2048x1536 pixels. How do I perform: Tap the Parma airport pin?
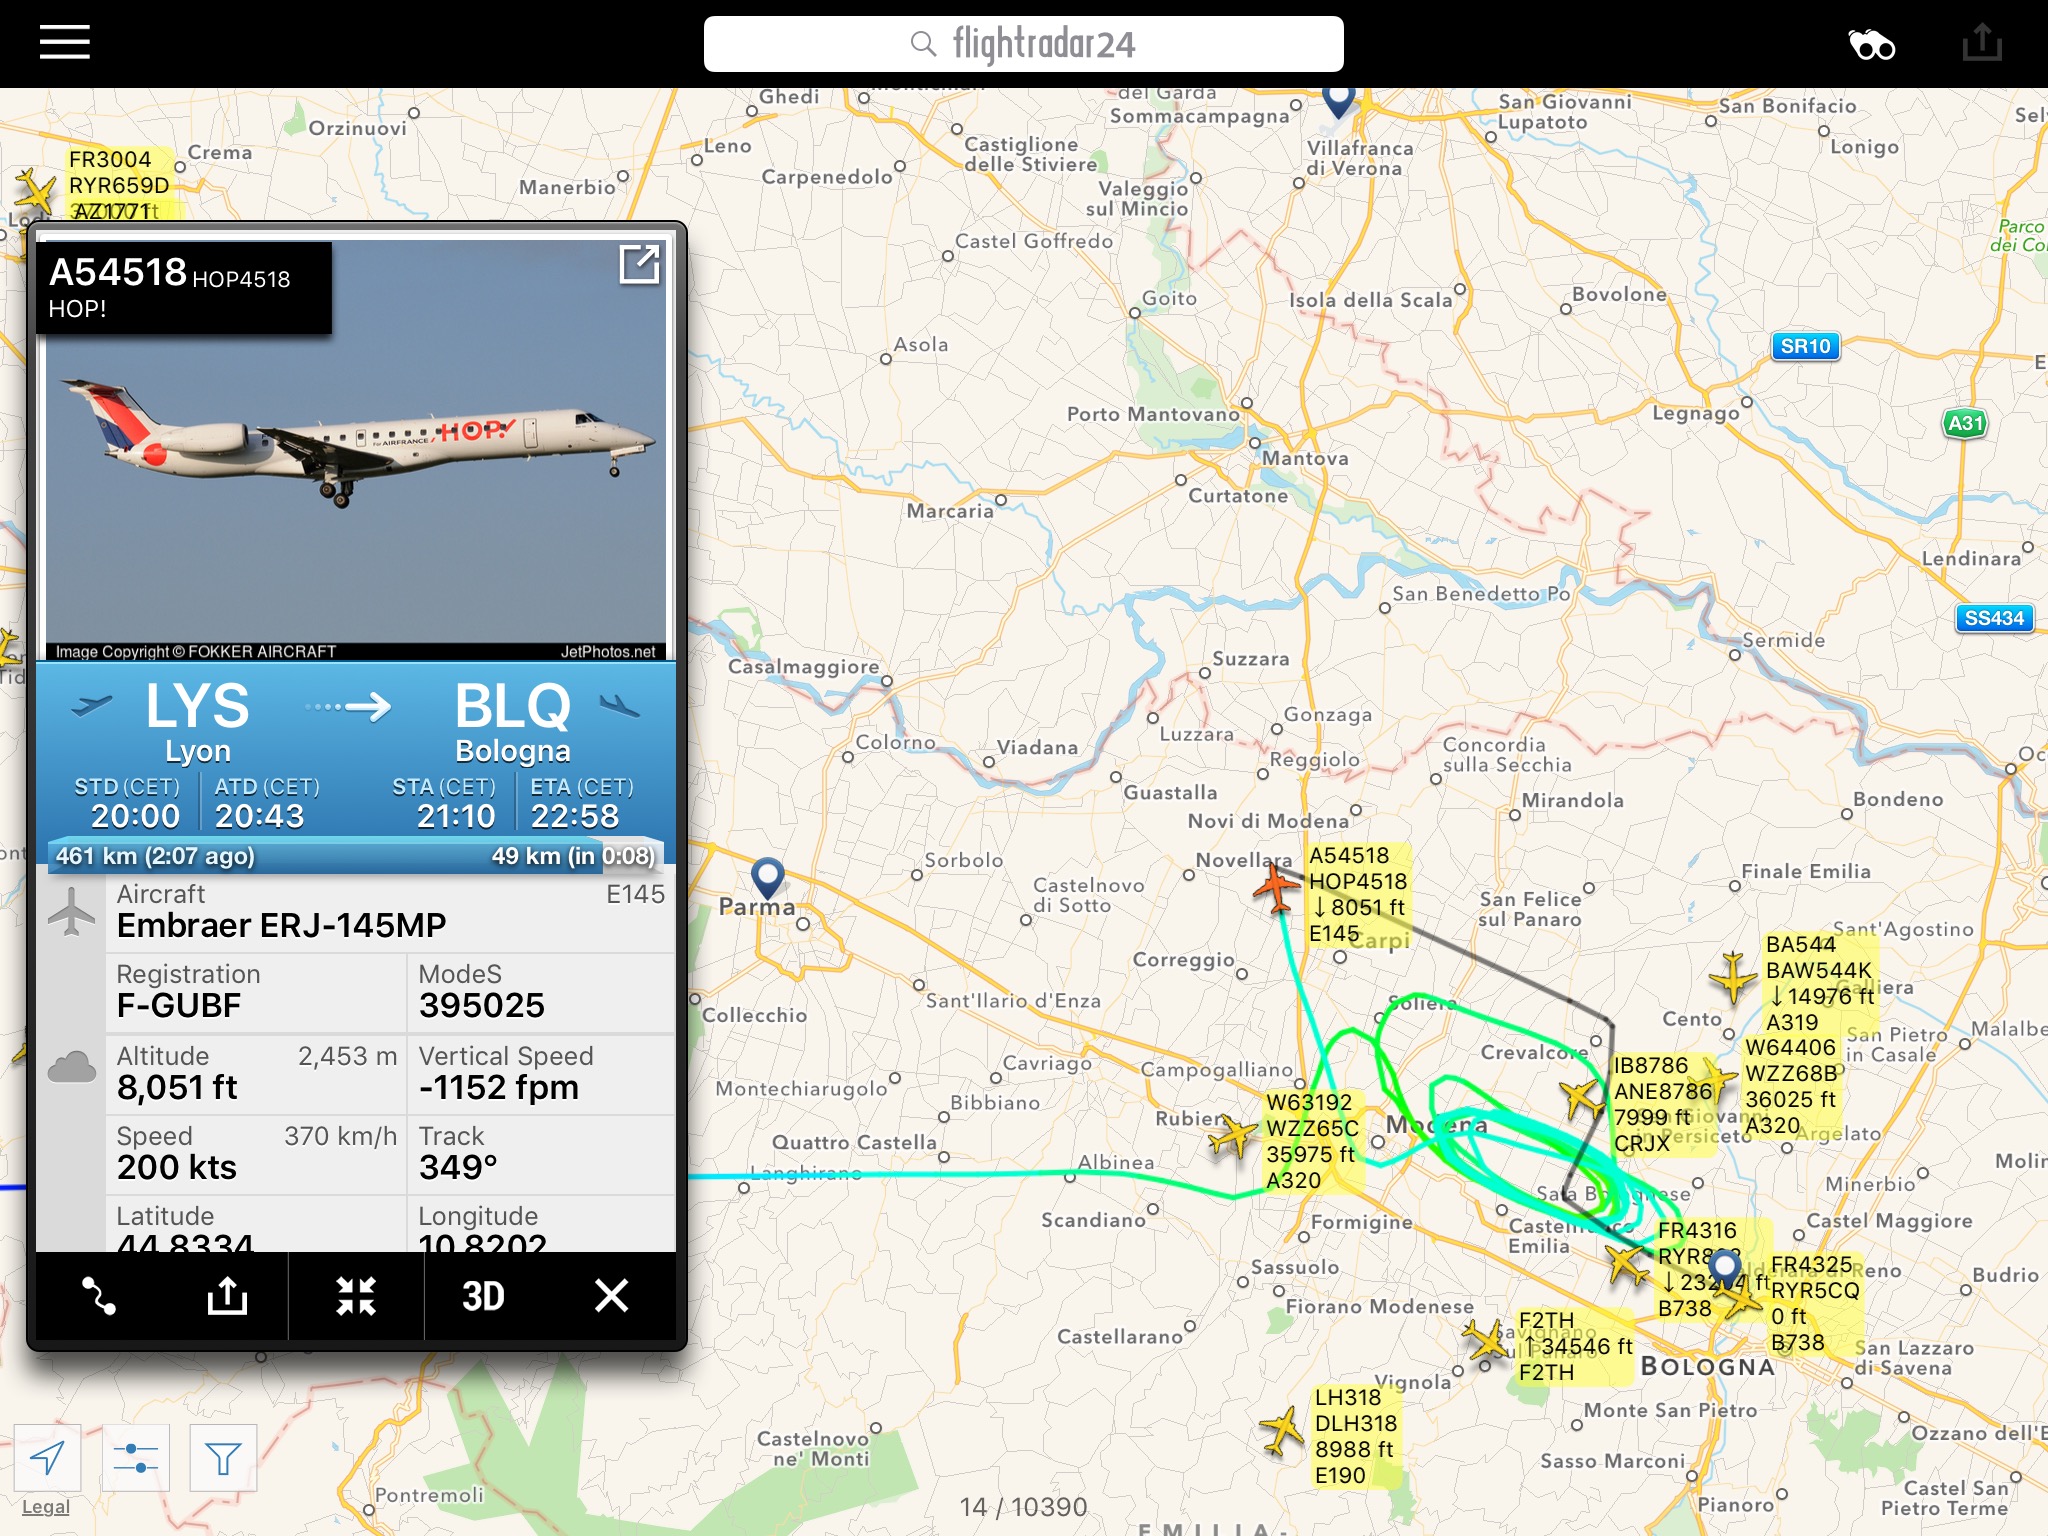(x=767, y=879)
